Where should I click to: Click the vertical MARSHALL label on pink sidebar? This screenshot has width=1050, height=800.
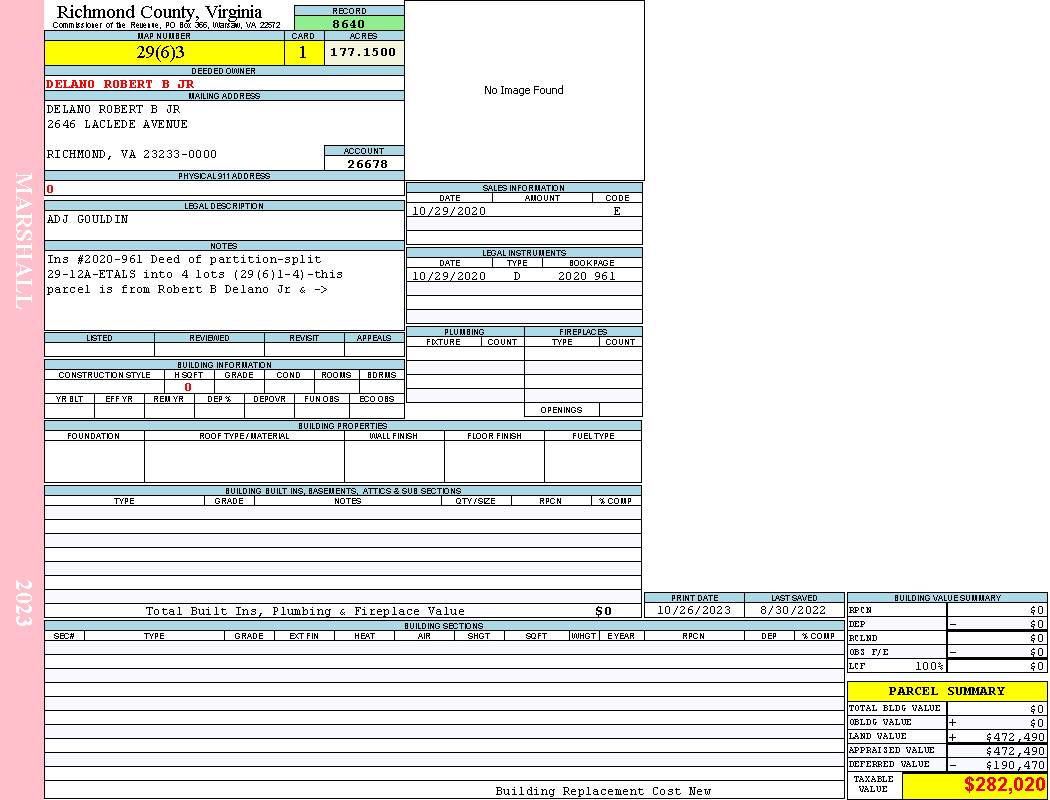coord(24,240)
